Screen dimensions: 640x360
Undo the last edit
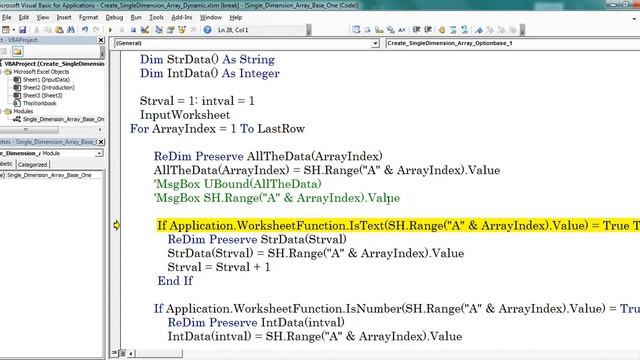coord(85,30)
